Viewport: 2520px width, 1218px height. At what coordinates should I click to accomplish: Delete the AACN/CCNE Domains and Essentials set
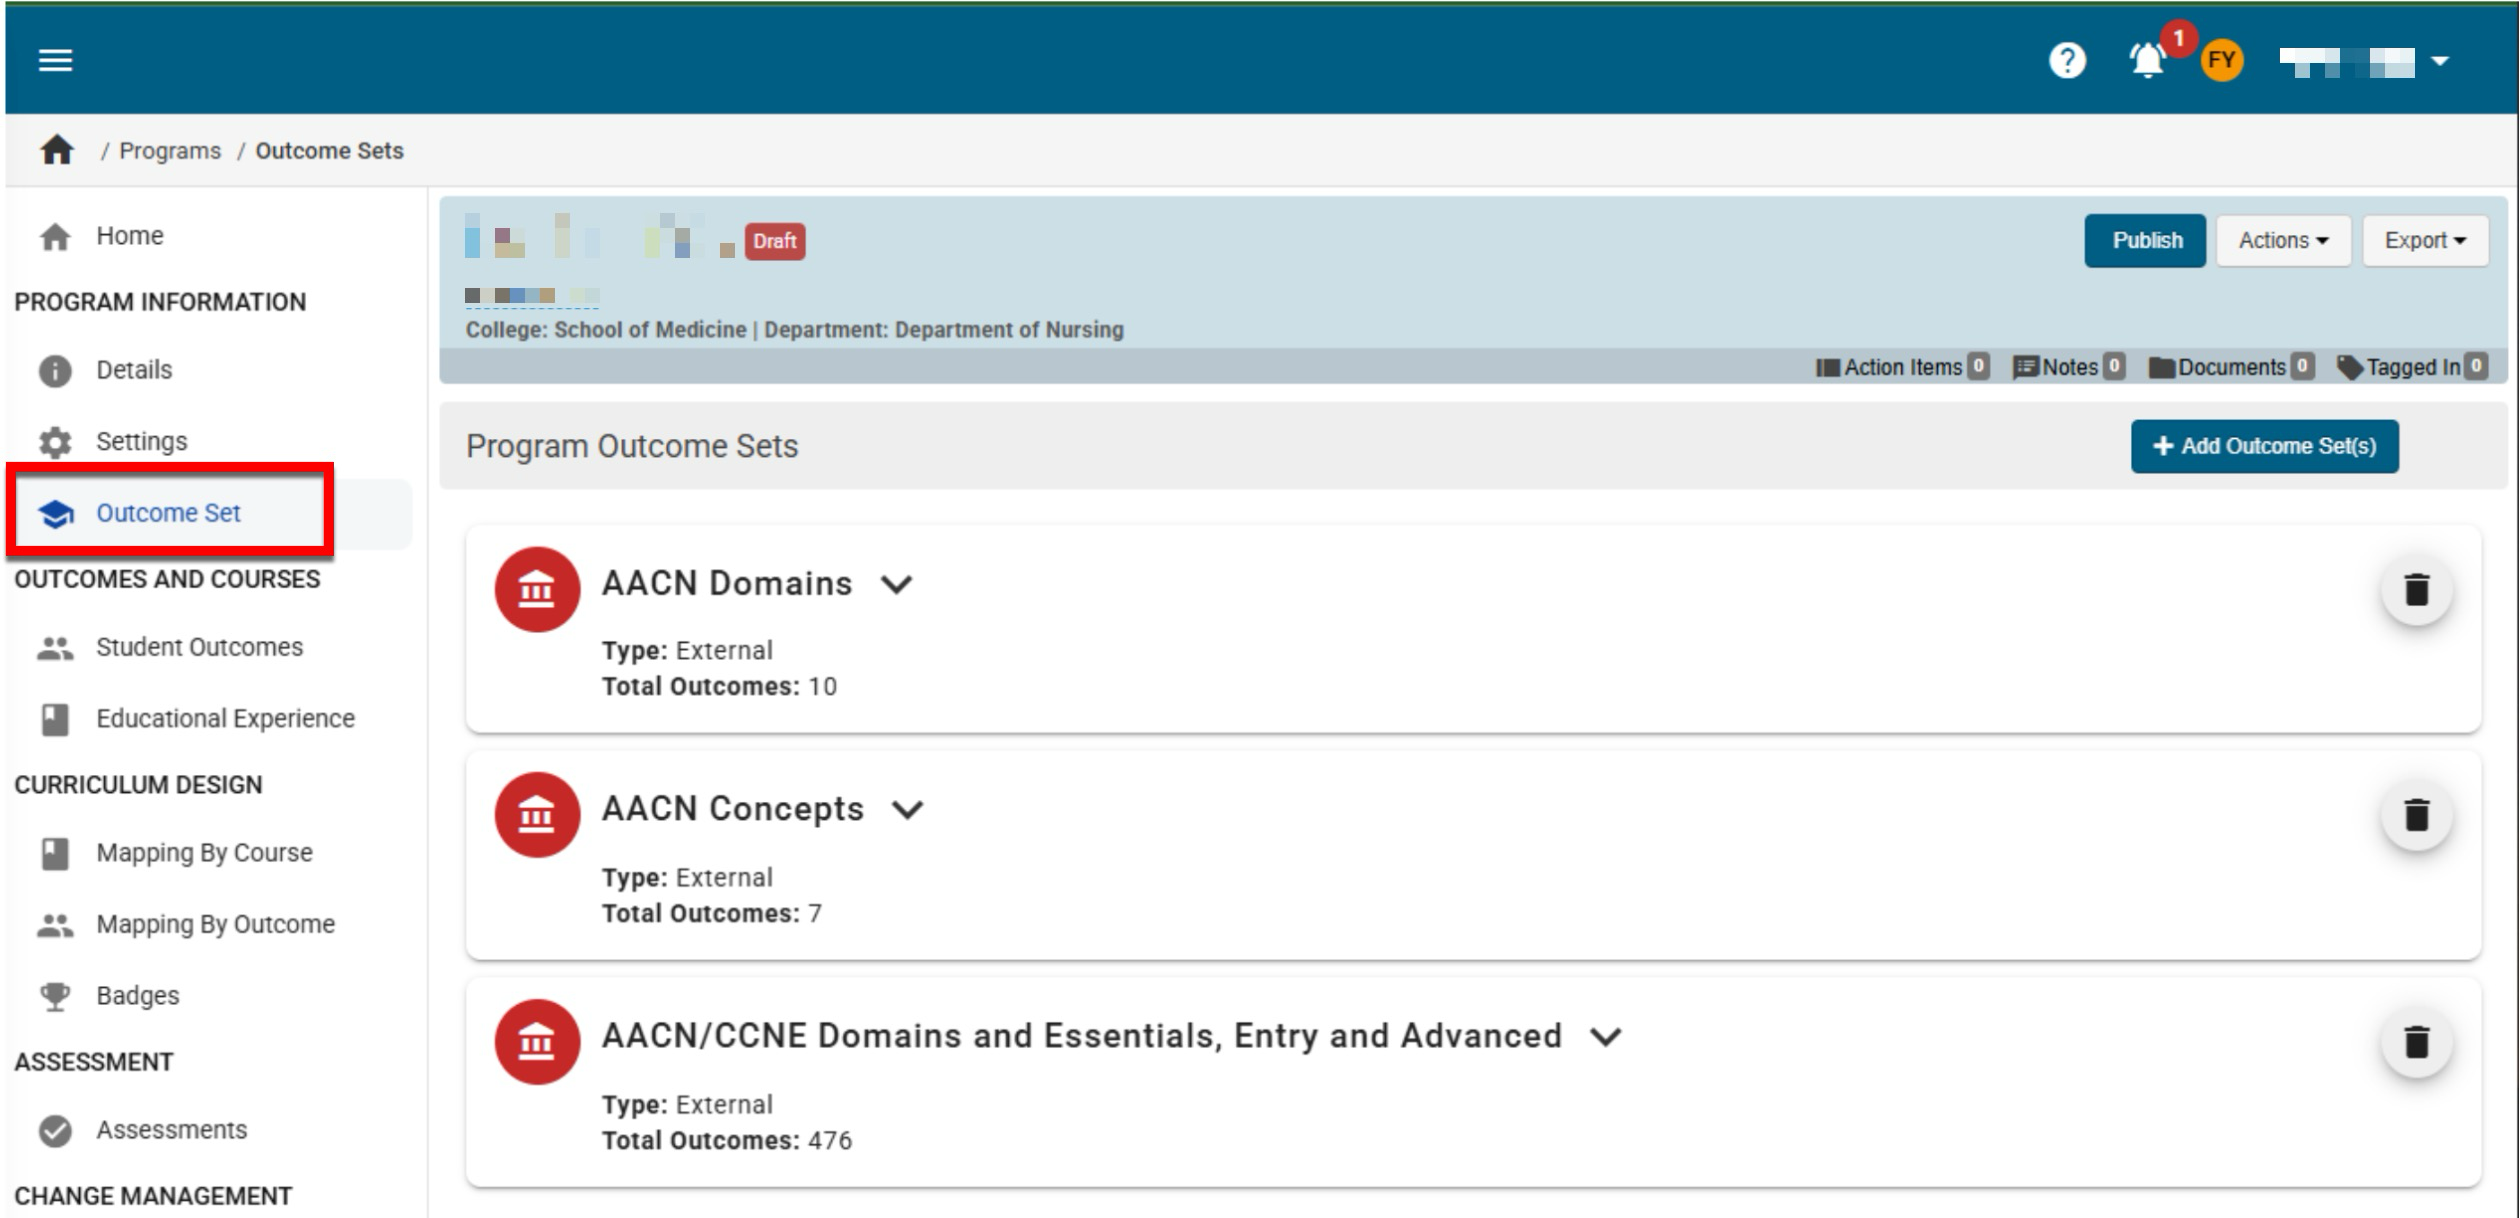coord(2416,1042)
